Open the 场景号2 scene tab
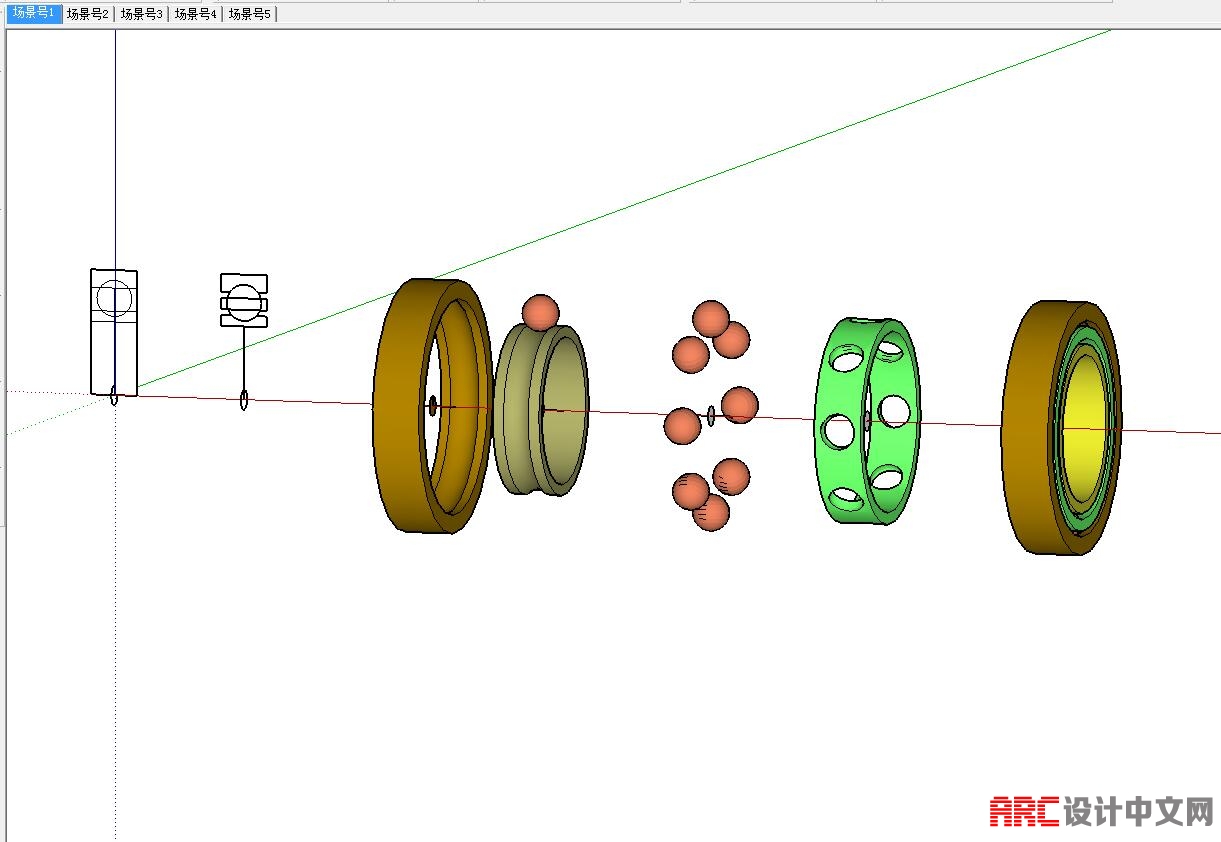This screenshot has height=842, width=1221. (x=88, y=14)
